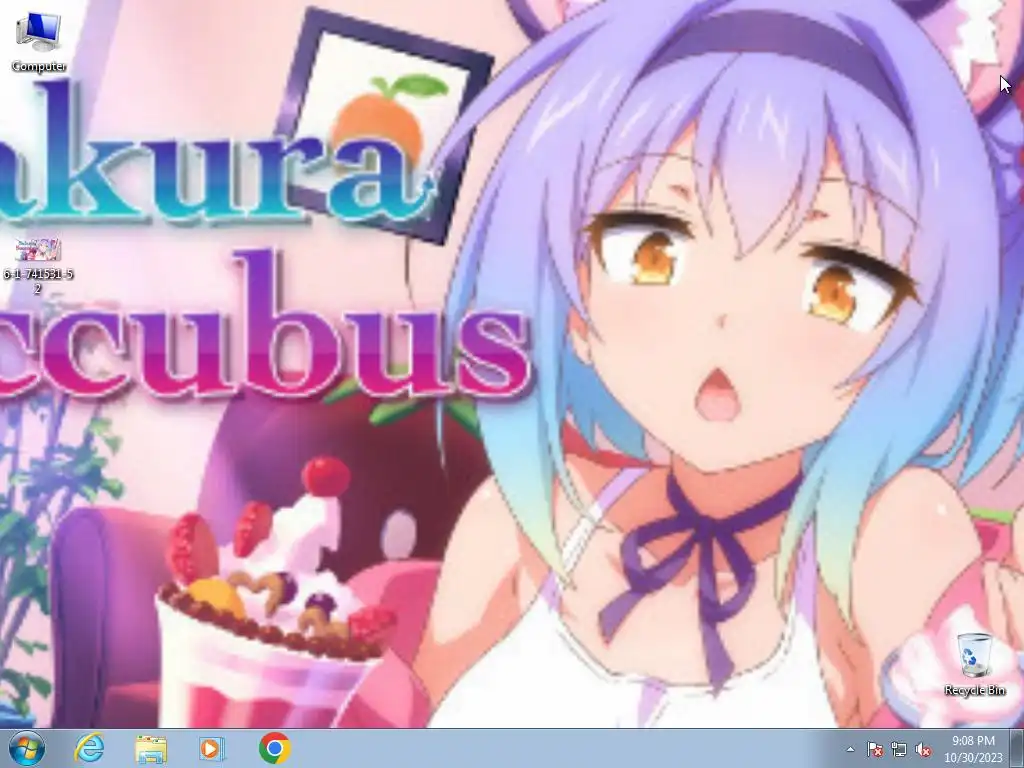This screenshot has height=768, width=1024.
Task: Open Windows Explorer folder from the taskbar
Action: [150, 748]
